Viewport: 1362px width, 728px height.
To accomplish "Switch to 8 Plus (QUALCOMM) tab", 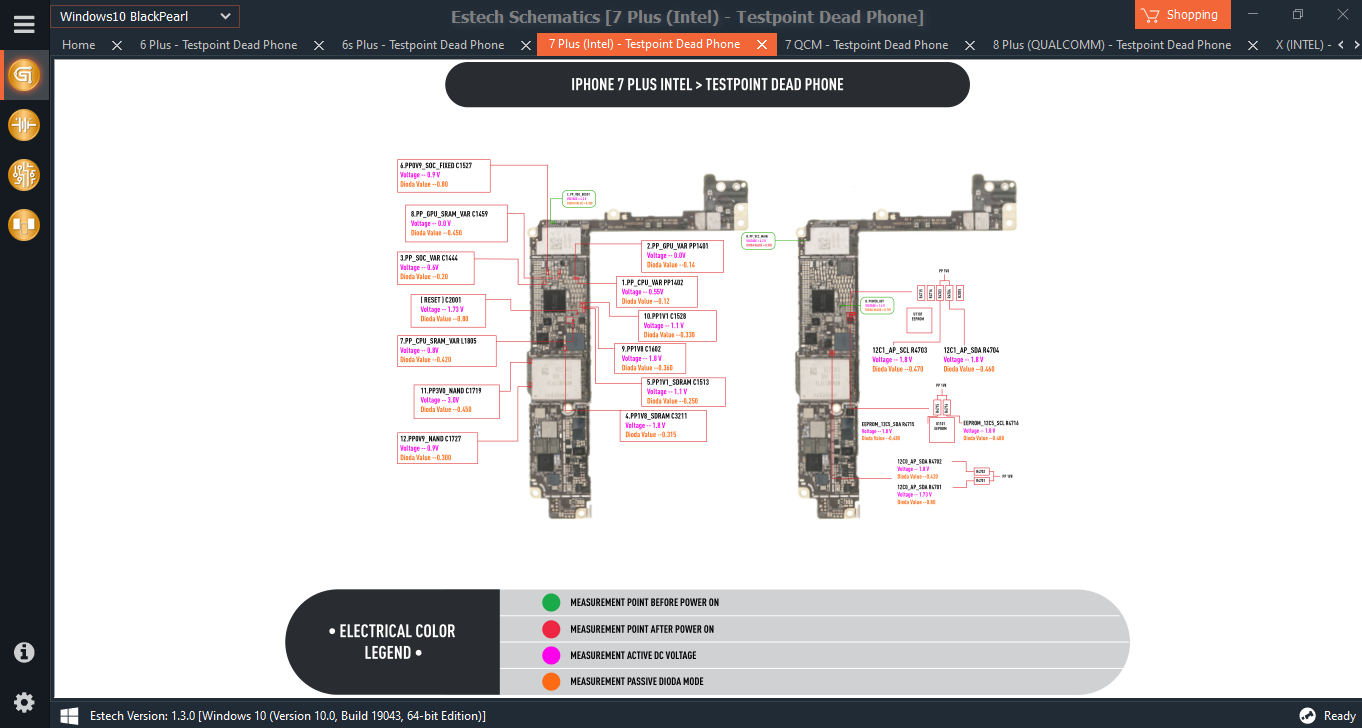I will coord(1112,45).
